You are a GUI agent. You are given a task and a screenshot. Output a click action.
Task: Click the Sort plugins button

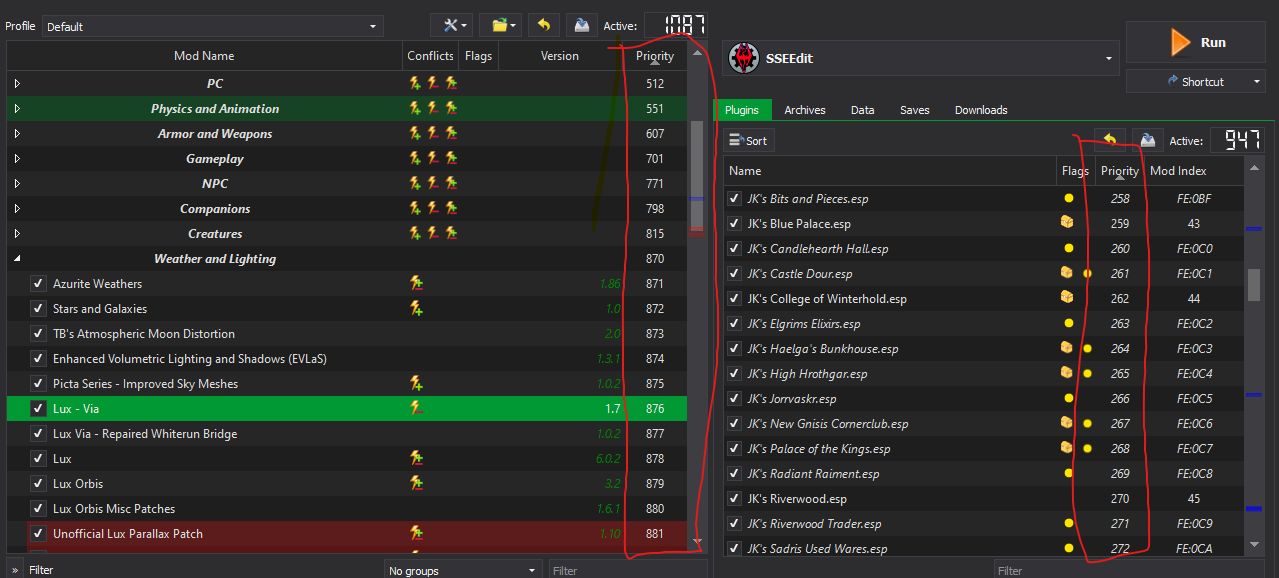tap(749, 141)
